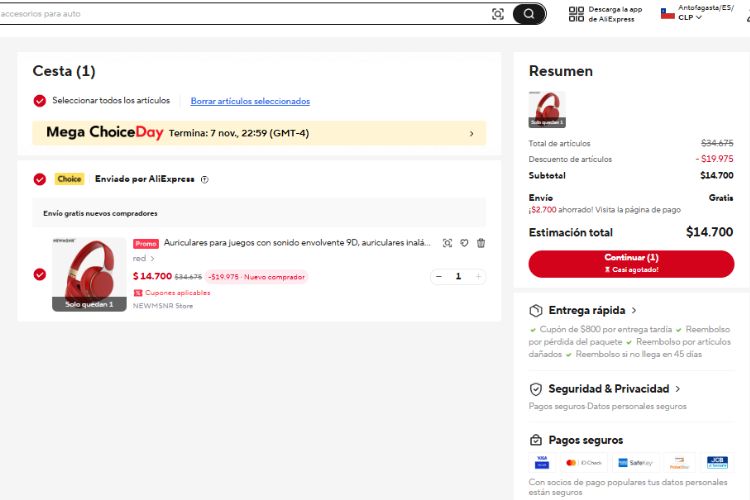Click the QR code app download icon
This screenshot has height=500, width=750.
(x=576, y=14)
